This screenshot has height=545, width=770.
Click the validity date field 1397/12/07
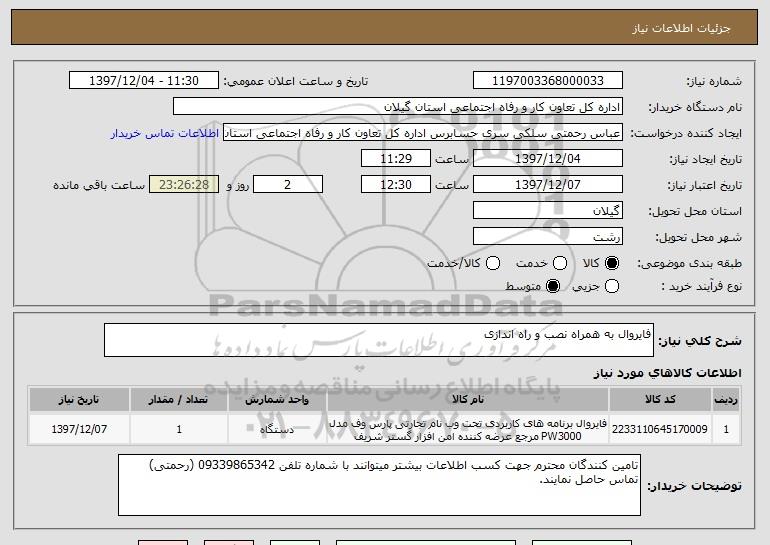click(x=548, y=185)
